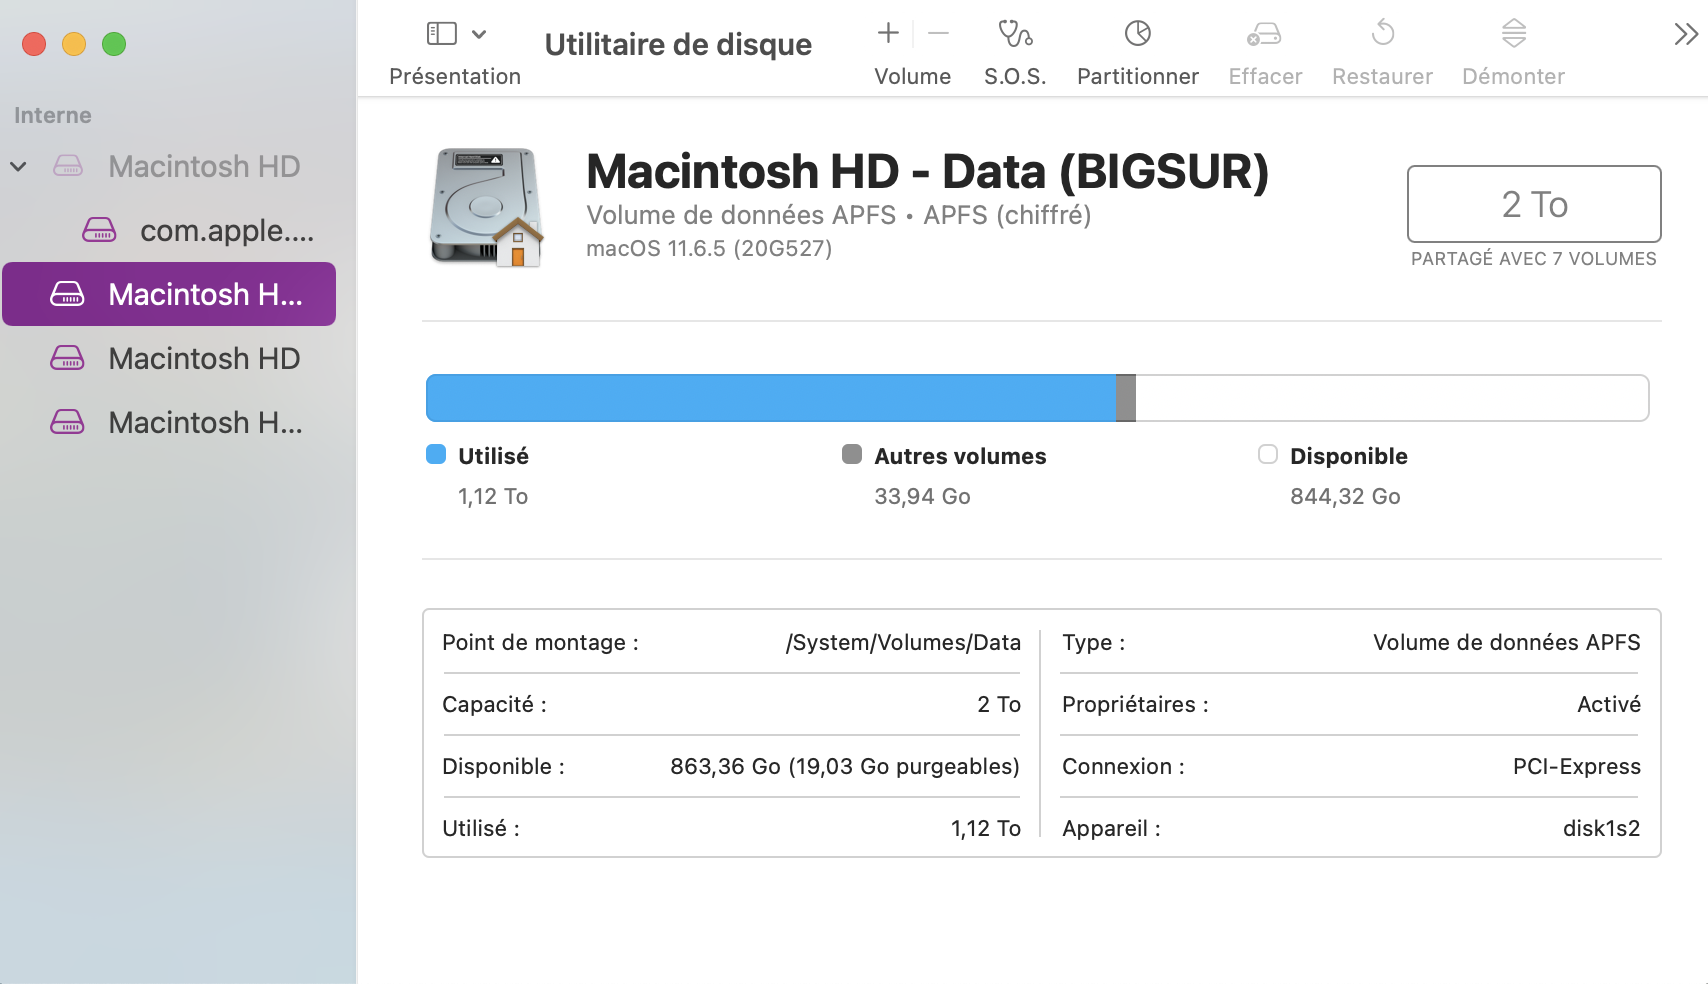
Task: Click the Restaurer restore arrow icon
Action: pos(1383,34)
